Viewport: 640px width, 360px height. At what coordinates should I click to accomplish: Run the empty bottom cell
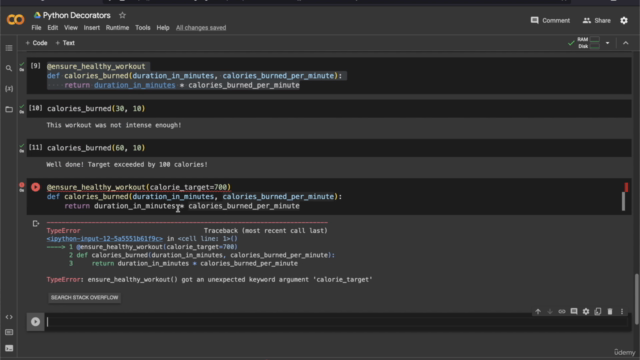click(x=36, y=322)
